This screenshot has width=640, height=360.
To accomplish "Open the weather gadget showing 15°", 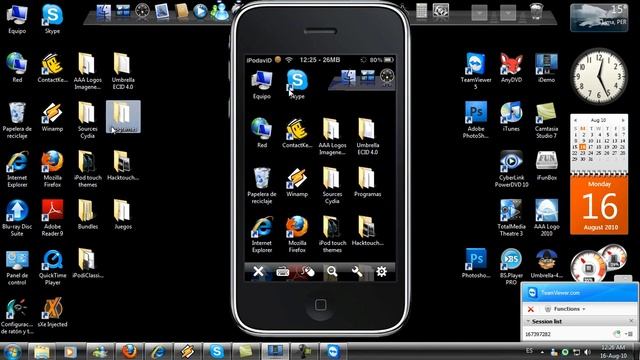I will click(599, 18).
